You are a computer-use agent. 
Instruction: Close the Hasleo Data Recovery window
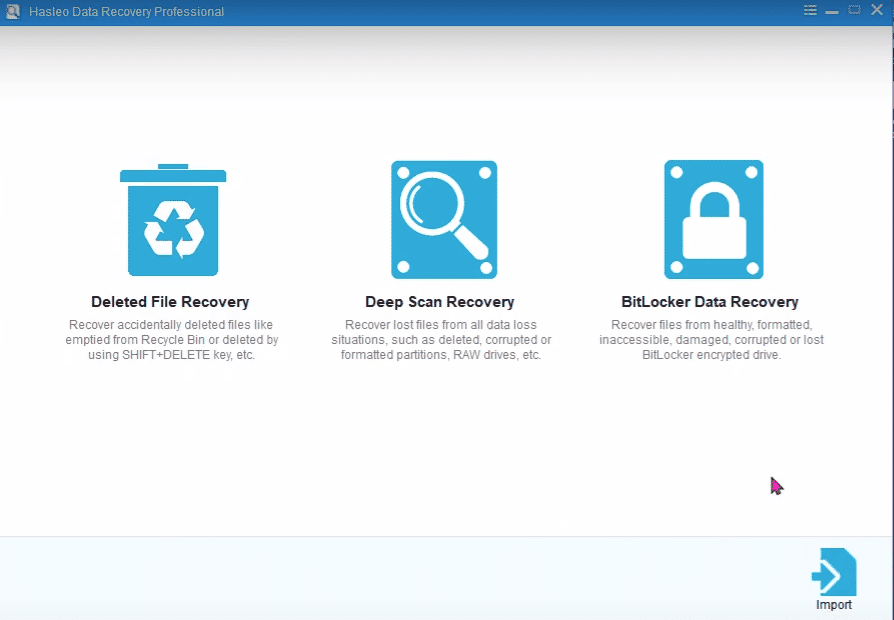877,10
